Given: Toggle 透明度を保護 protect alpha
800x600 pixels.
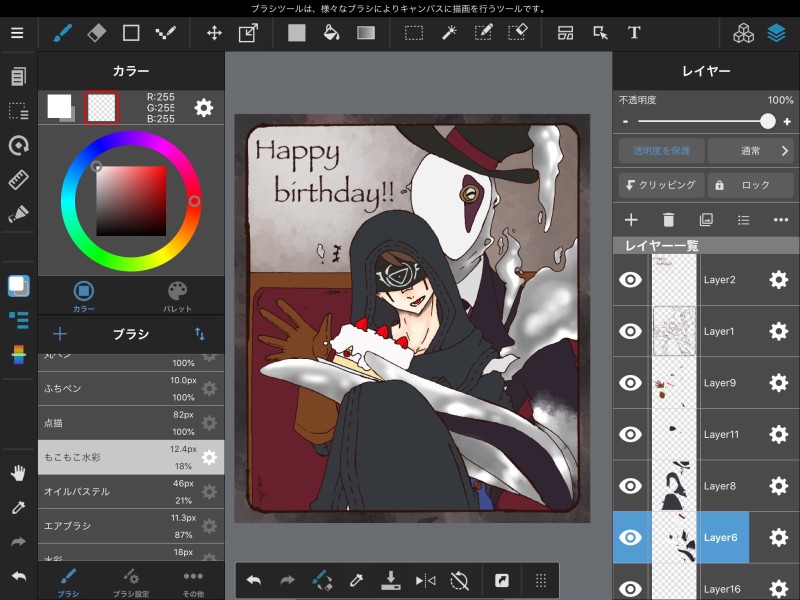Looking at the screenshot, I should tap(661, 151).
